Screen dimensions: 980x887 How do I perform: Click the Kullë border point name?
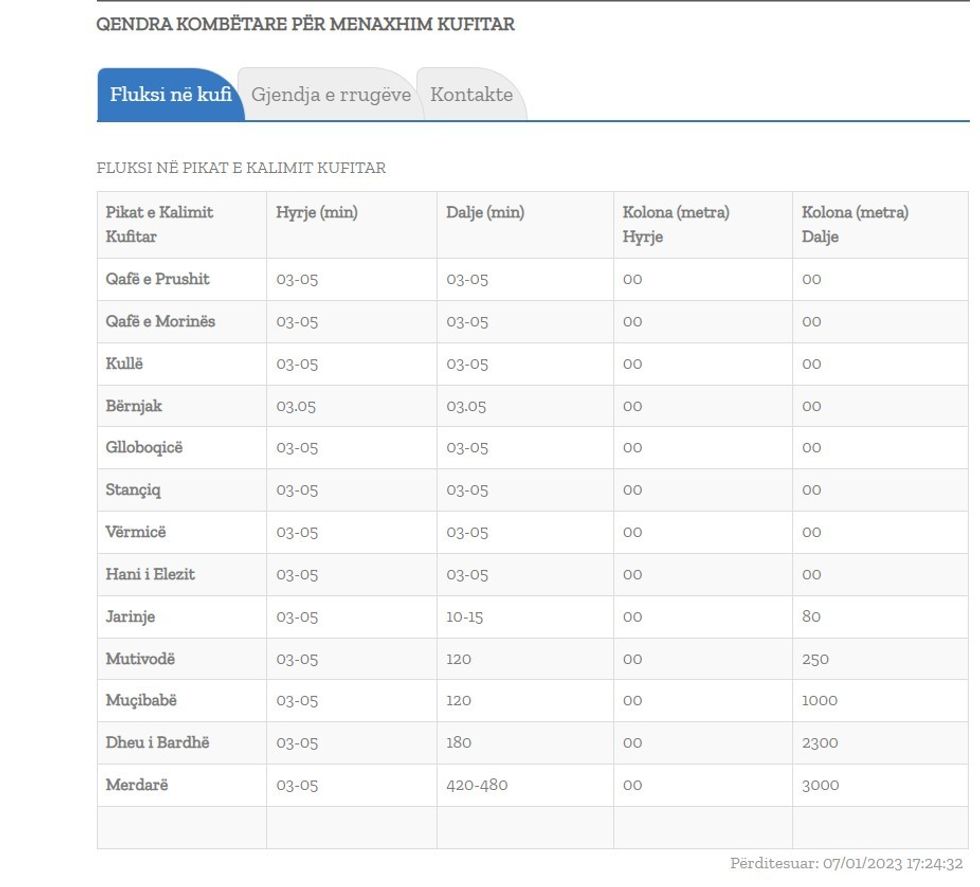(x=124, y=364)
